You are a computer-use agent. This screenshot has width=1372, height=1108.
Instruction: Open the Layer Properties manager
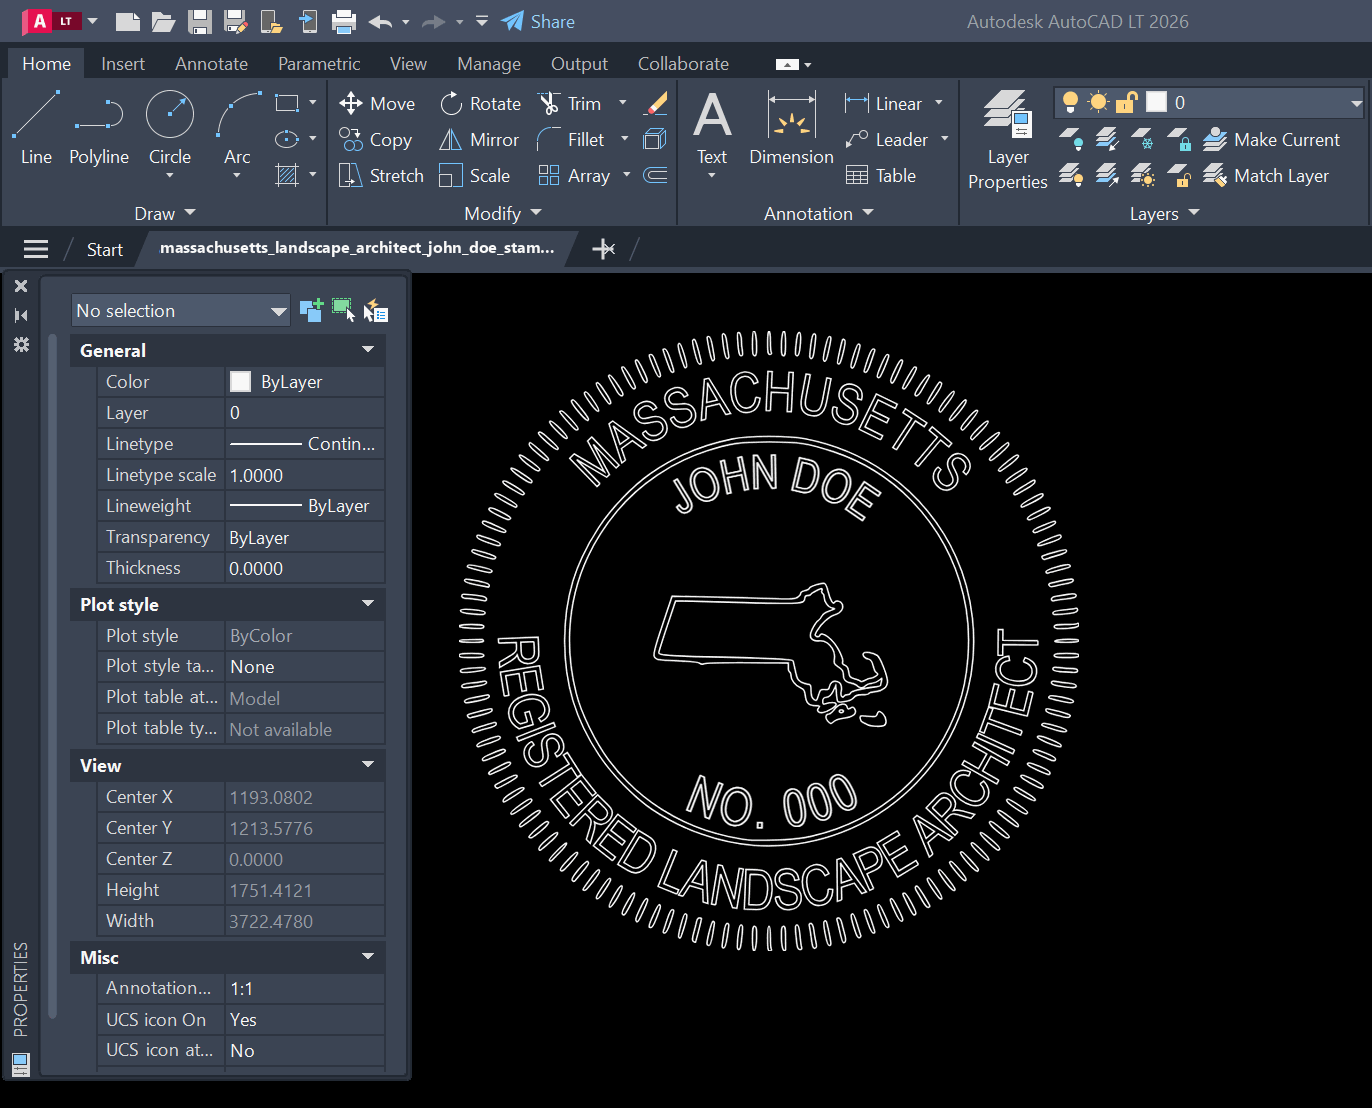pyautogui.click(x=1007, y=139)
